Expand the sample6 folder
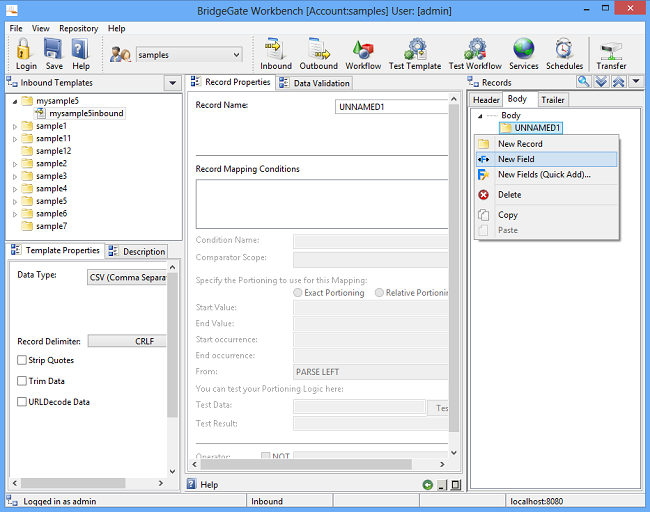Screen dimensions: 650x512 click(15, 214)
